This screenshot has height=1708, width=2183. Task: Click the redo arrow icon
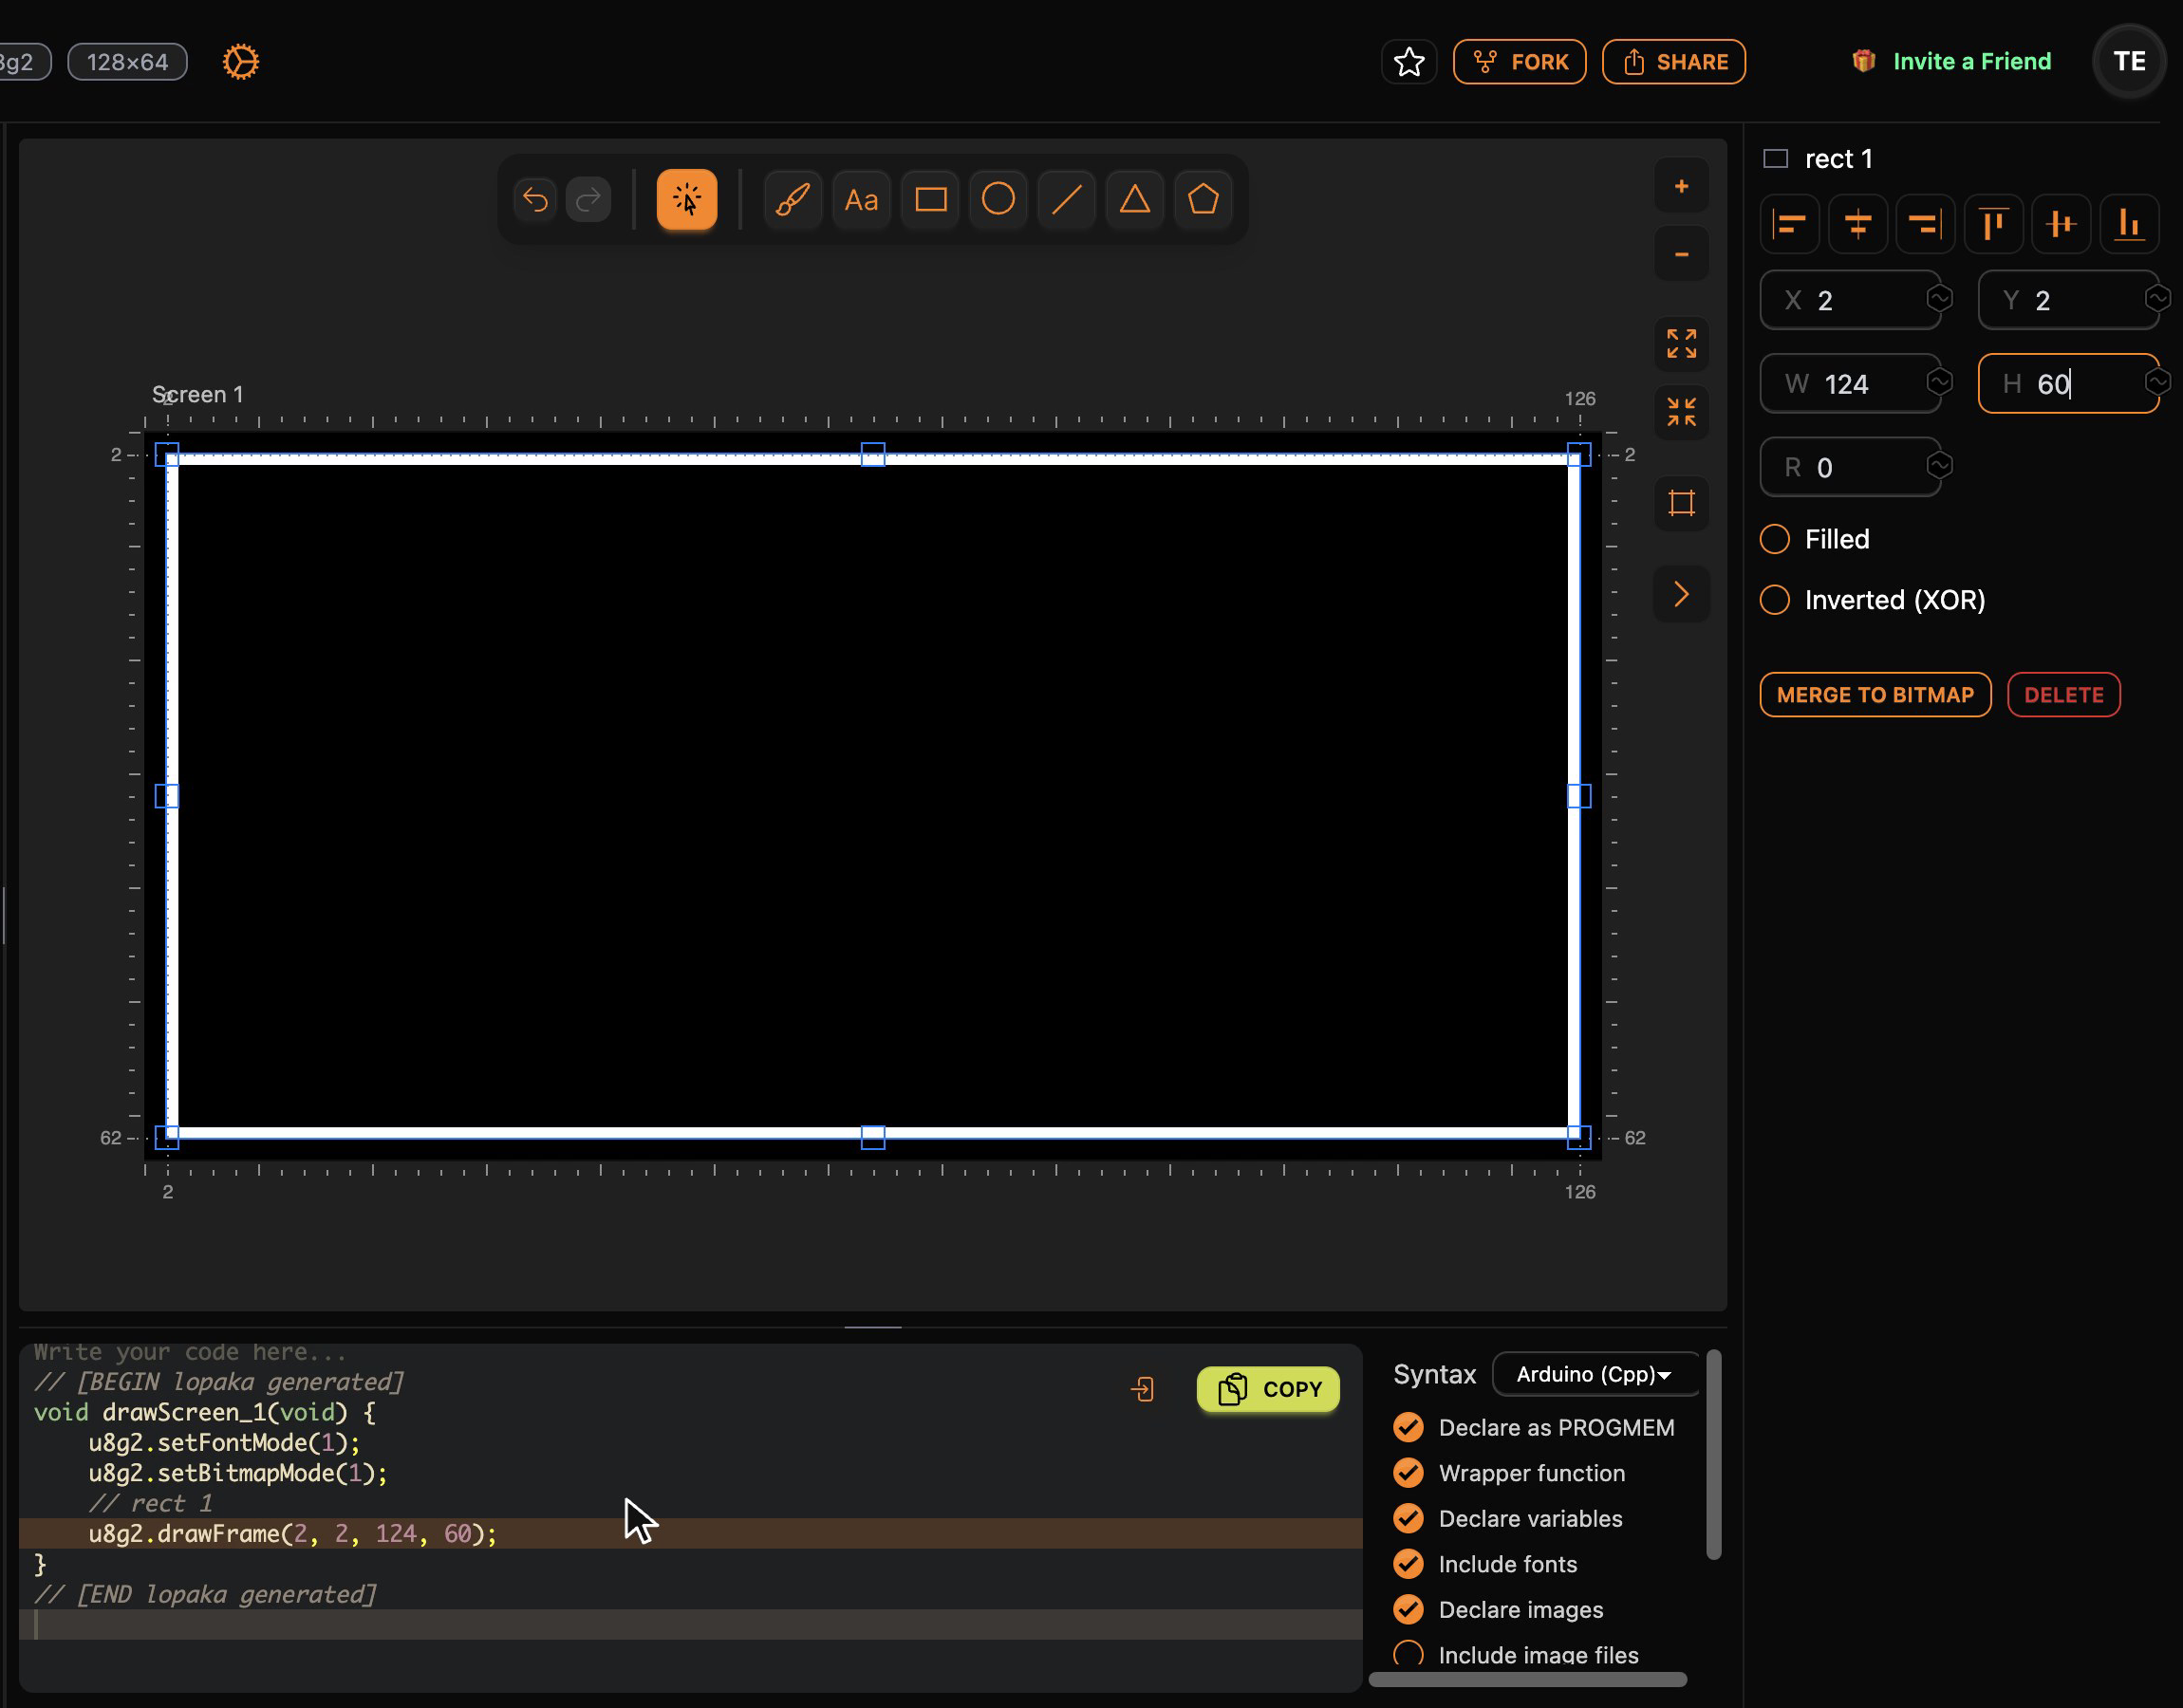tap(589, 200)
